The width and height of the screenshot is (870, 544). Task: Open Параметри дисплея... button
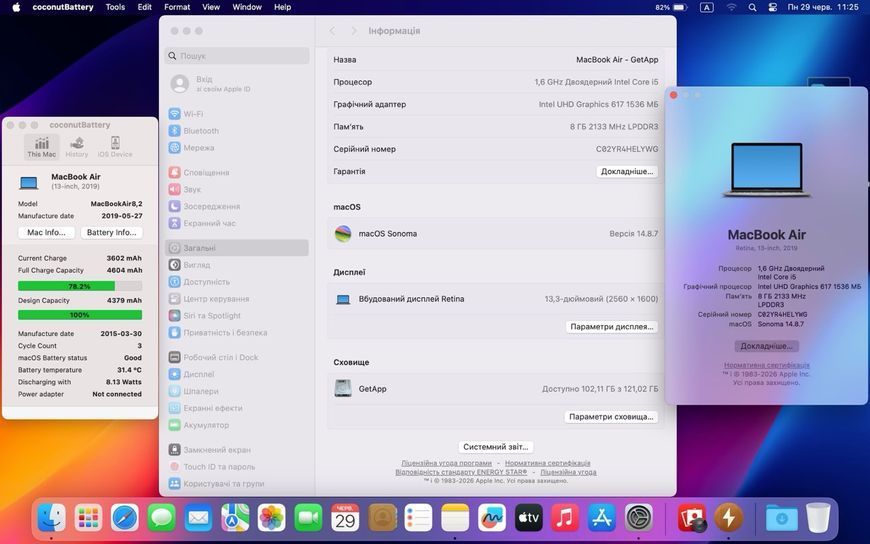click(612, 327)
